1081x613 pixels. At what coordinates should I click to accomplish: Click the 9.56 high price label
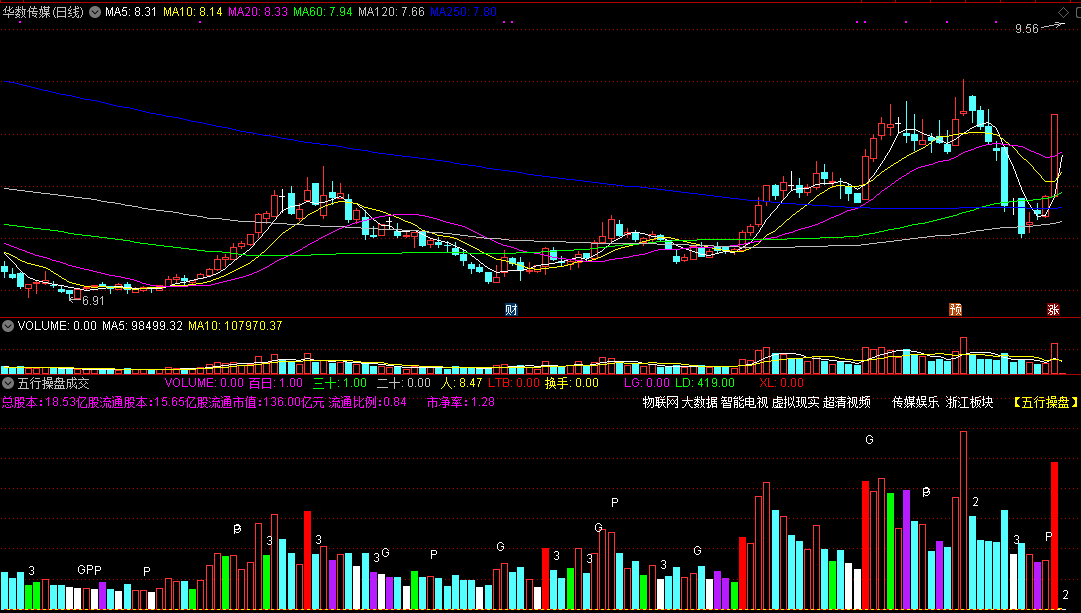coord(1027,29)
